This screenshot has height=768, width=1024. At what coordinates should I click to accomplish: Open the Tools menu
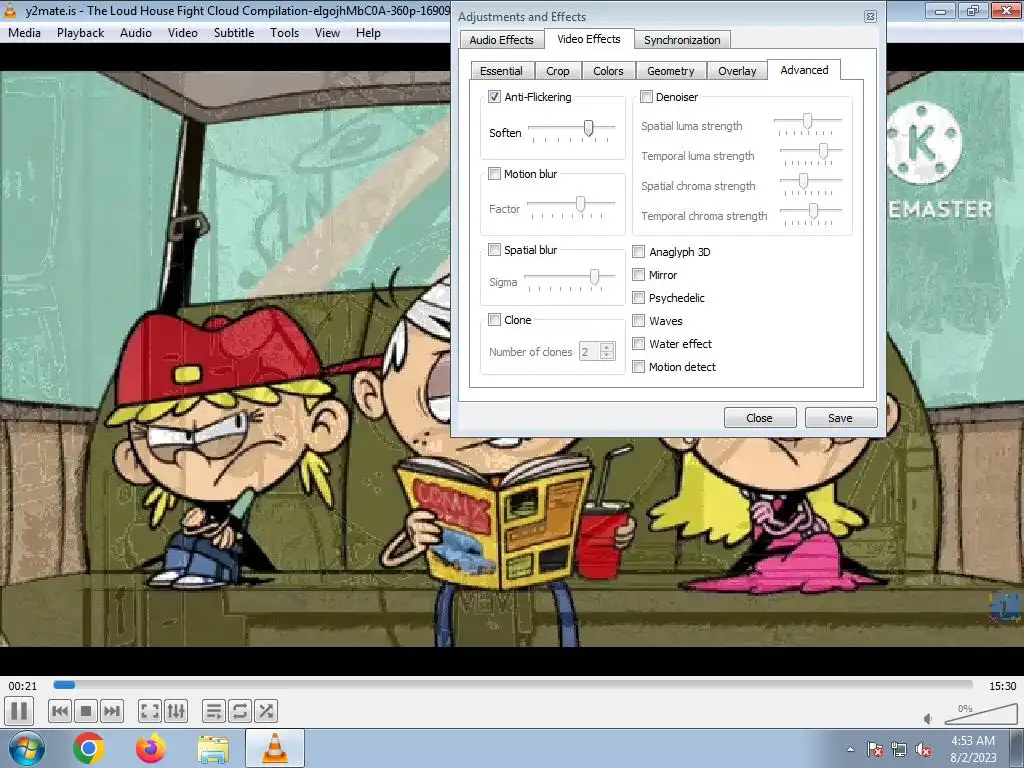285,33
